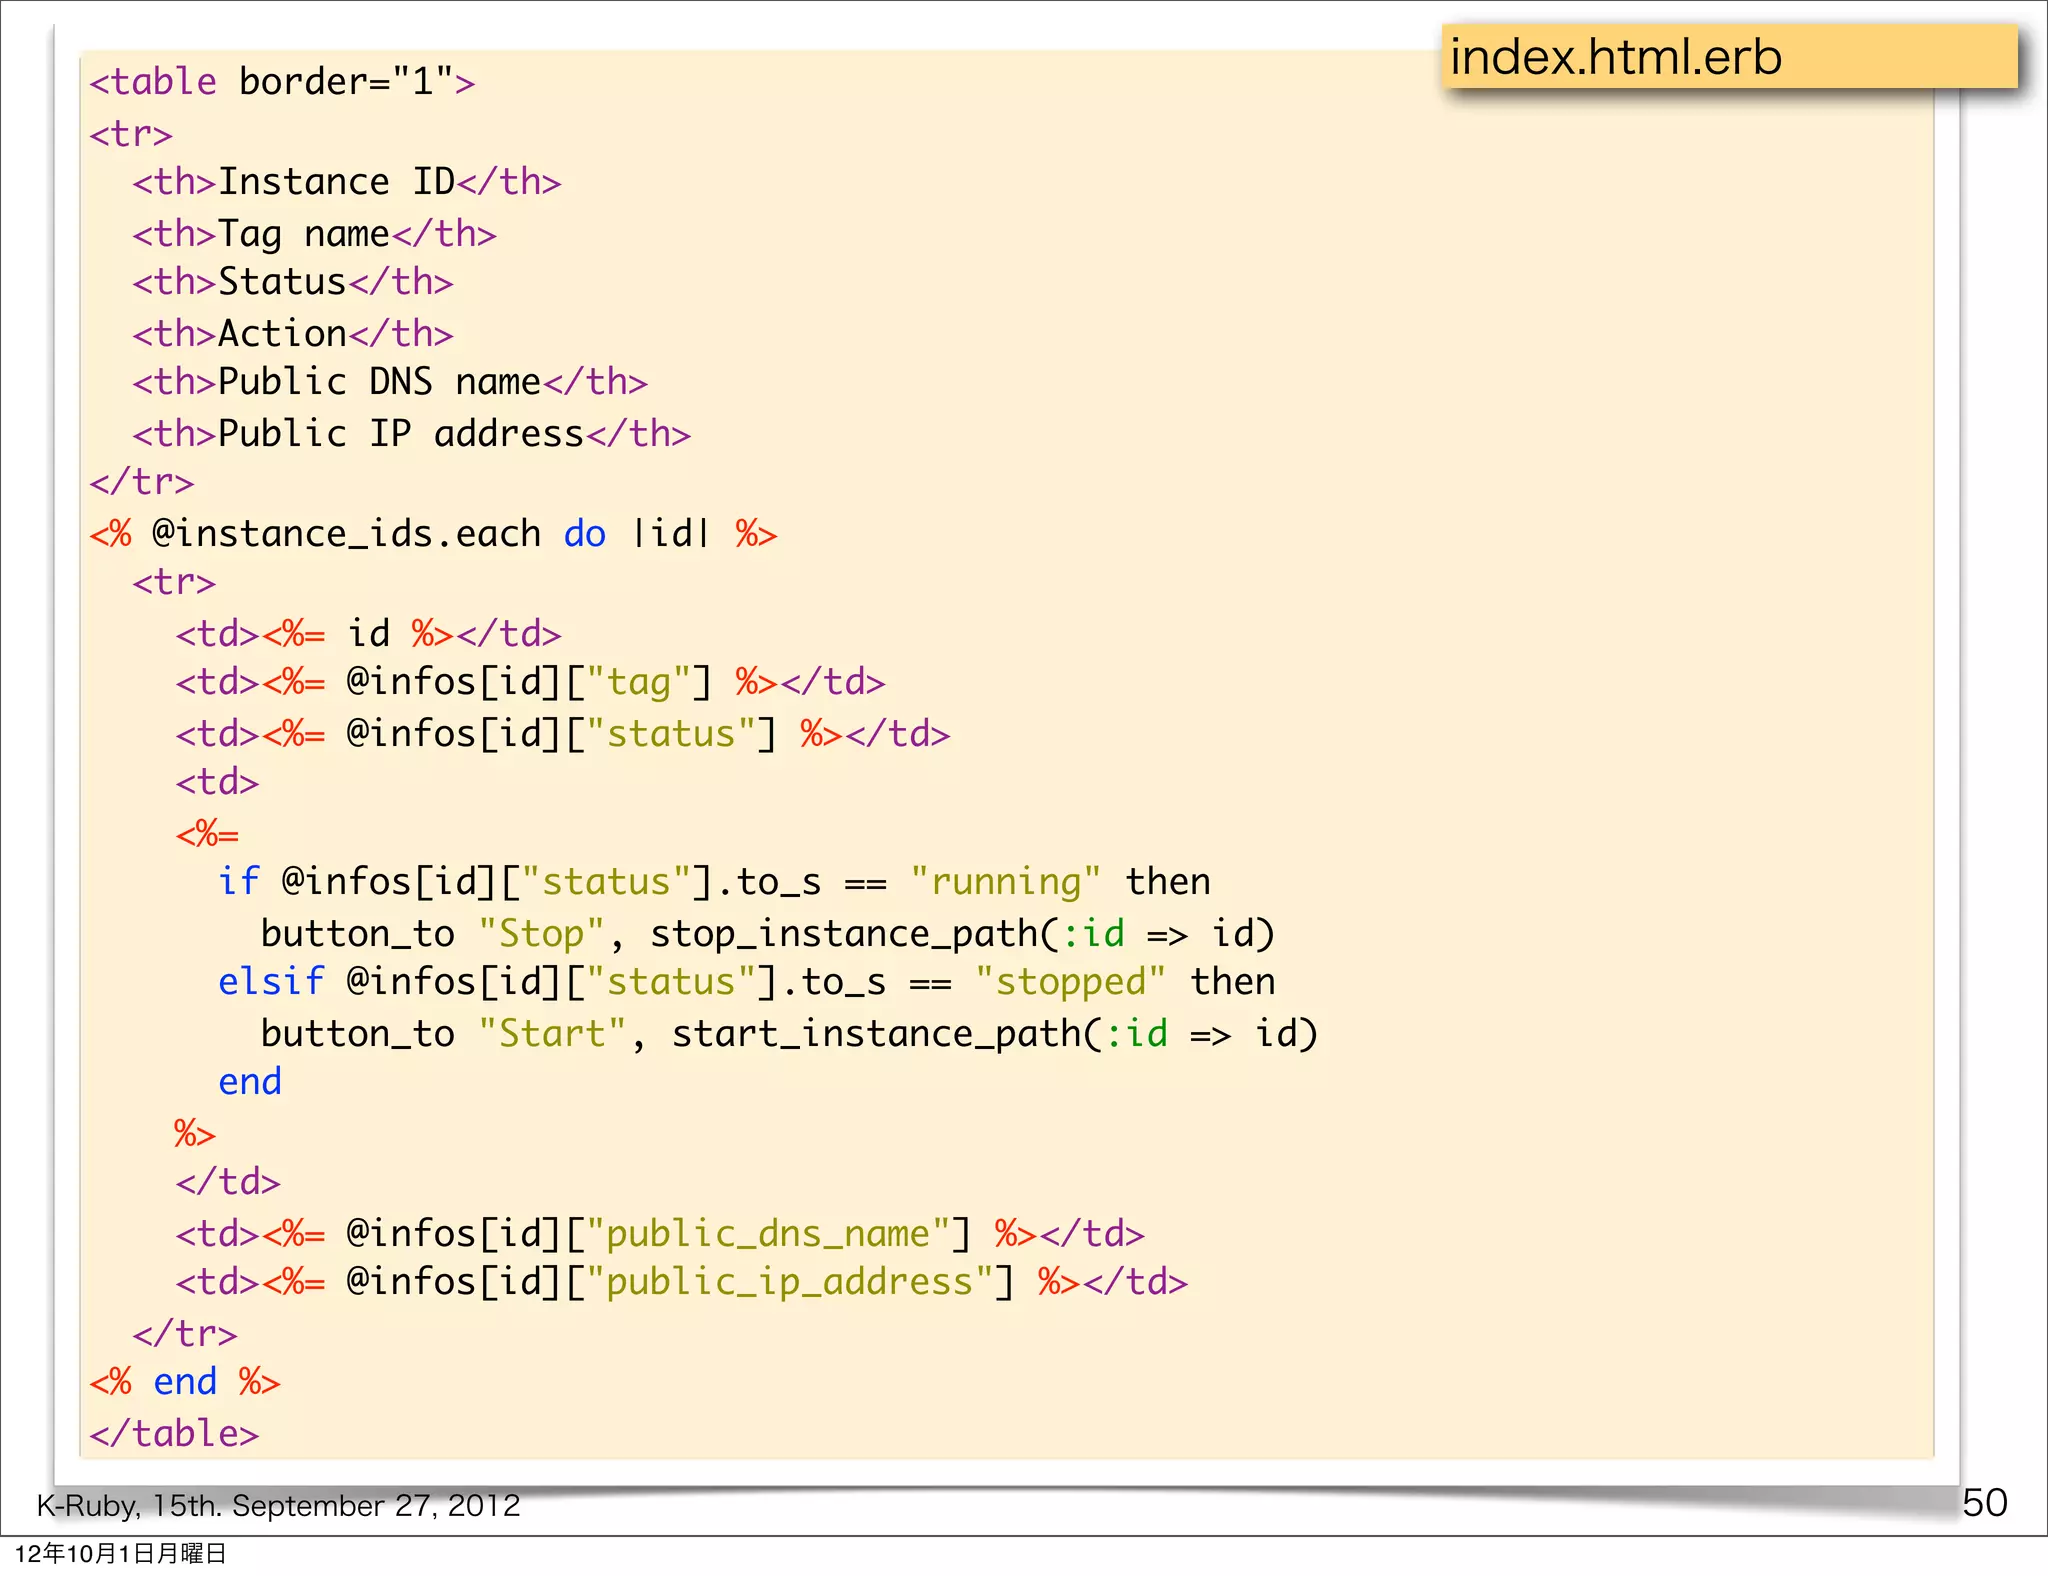Select the Public IP address header line
Viewport: 2048px width, 1576px height.
click(x=411, y=434)
